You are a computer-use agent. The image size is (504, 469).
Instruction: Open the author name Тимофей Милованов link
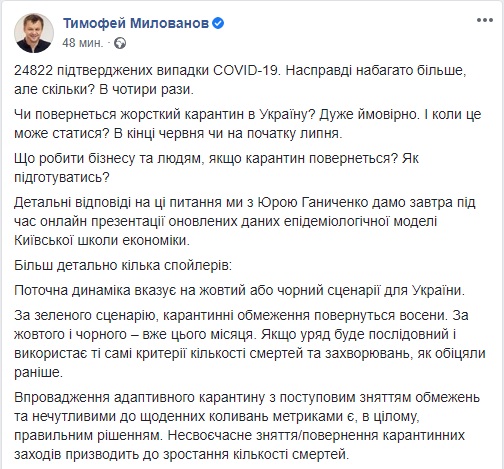coord(136,23)
